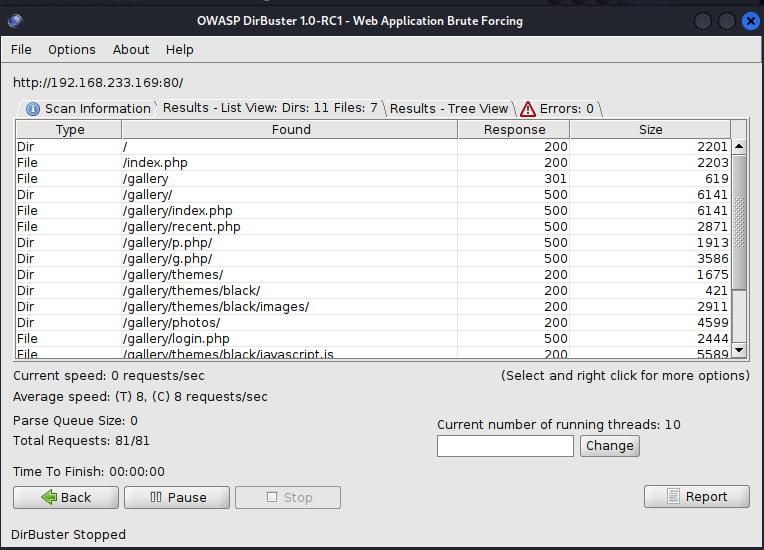Viewport: 764px width, 550px height.
Task: Click the vertical scrollbar thumb in results
Action: point(739,222)
